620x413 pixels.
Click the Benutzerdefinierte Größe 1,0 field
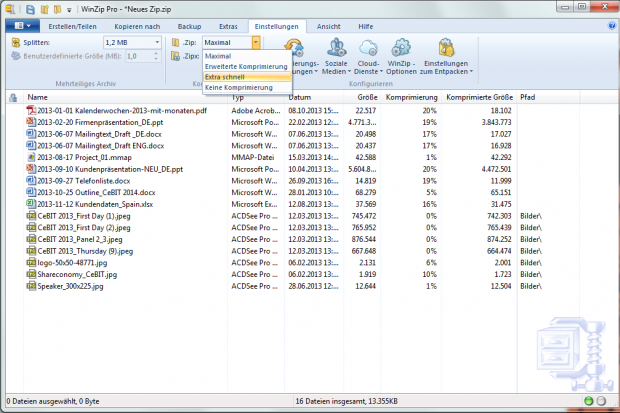point(139,56)
